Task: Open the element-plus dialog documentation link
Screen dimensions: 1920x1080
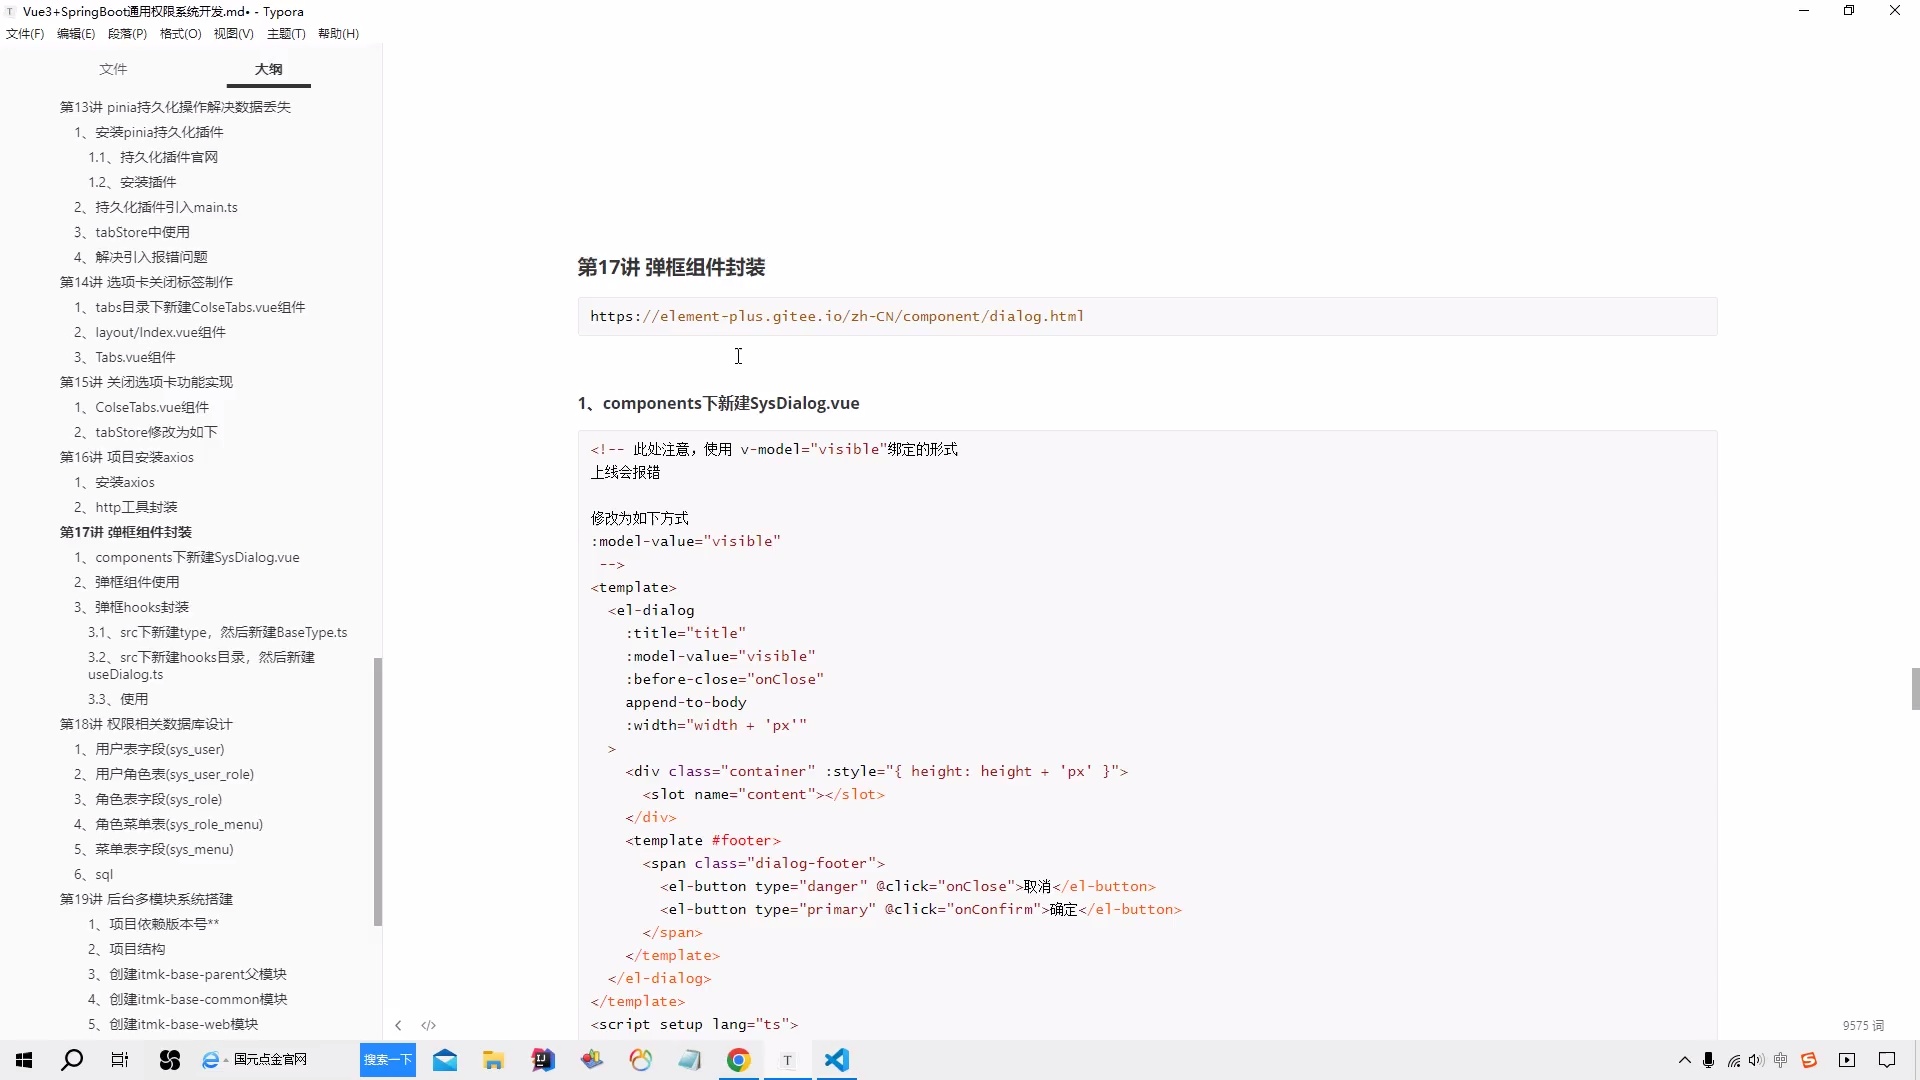Action: pos(837,316)
